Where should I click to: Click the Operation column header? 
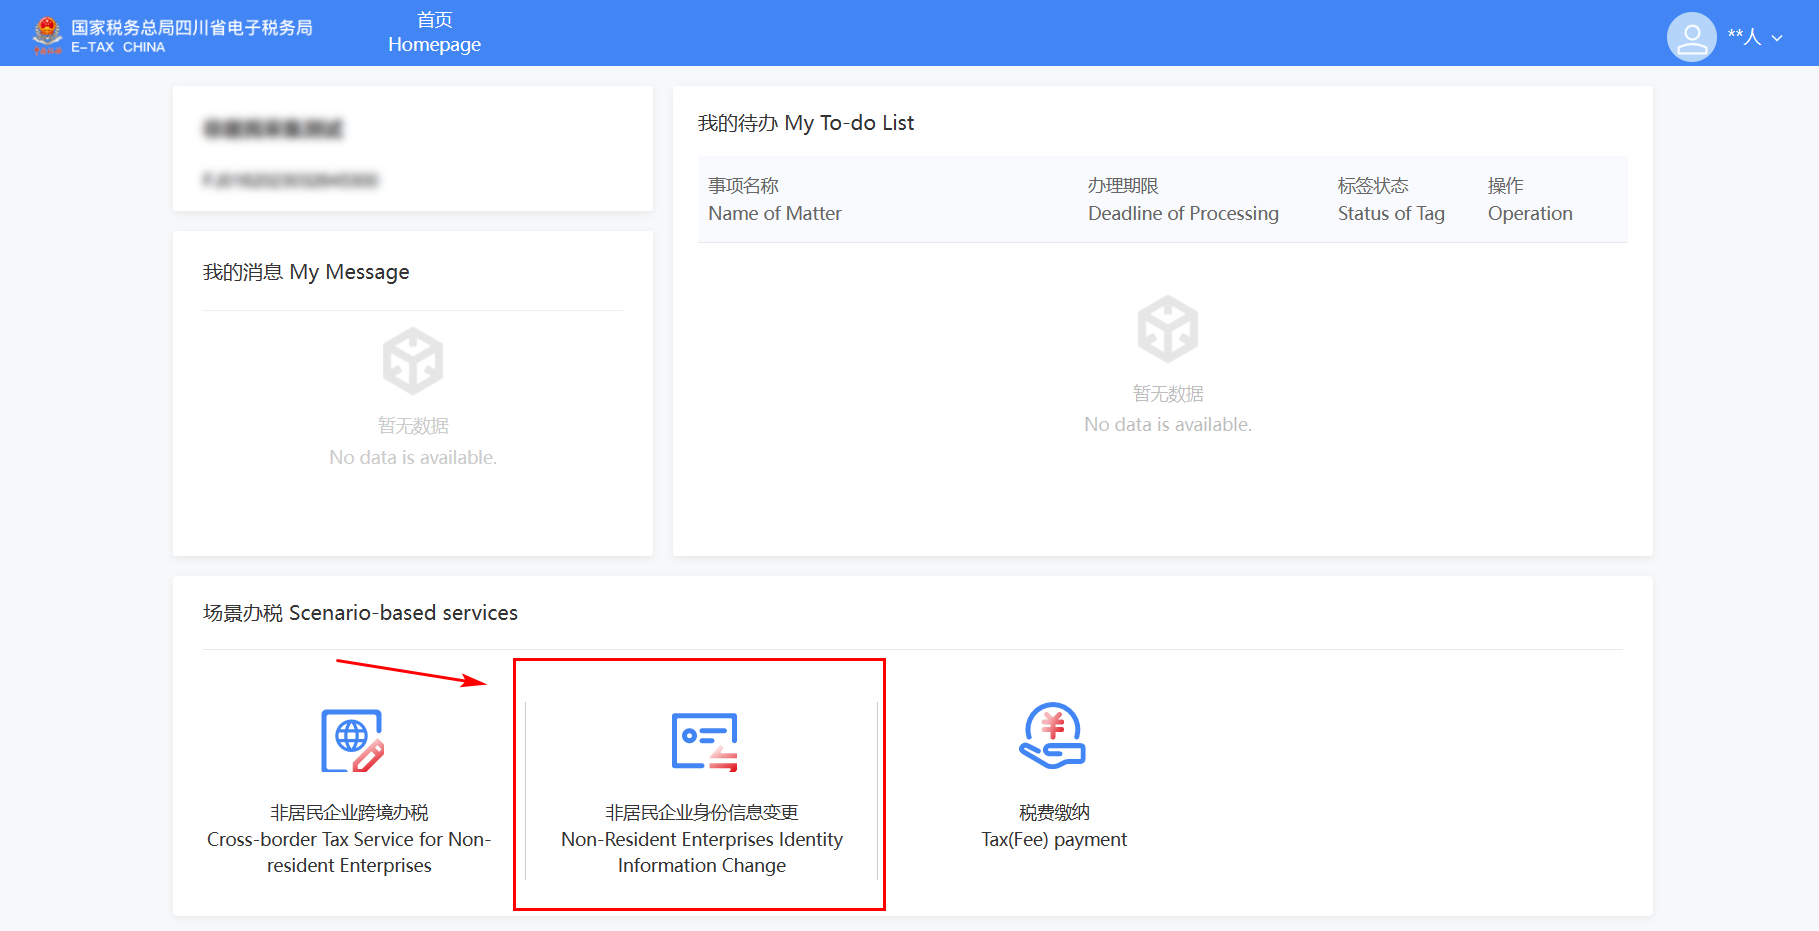(x=1529, y=200)
